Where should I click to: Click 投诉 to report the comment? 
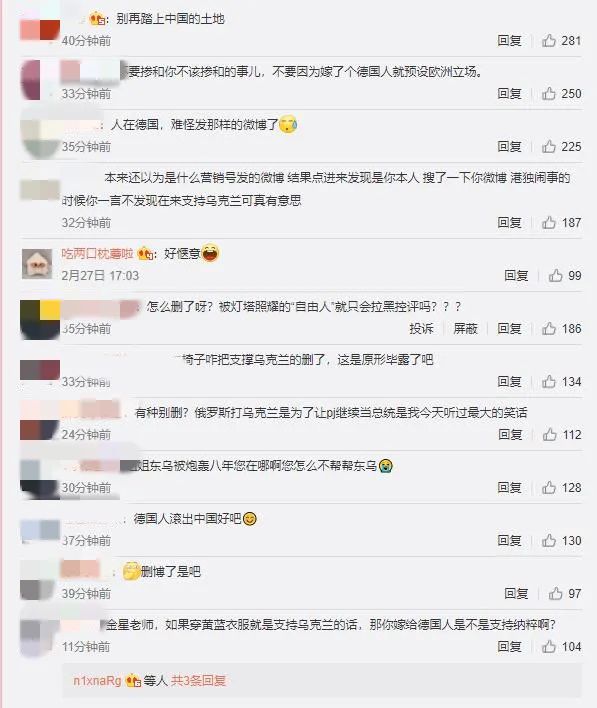(421, 328)
